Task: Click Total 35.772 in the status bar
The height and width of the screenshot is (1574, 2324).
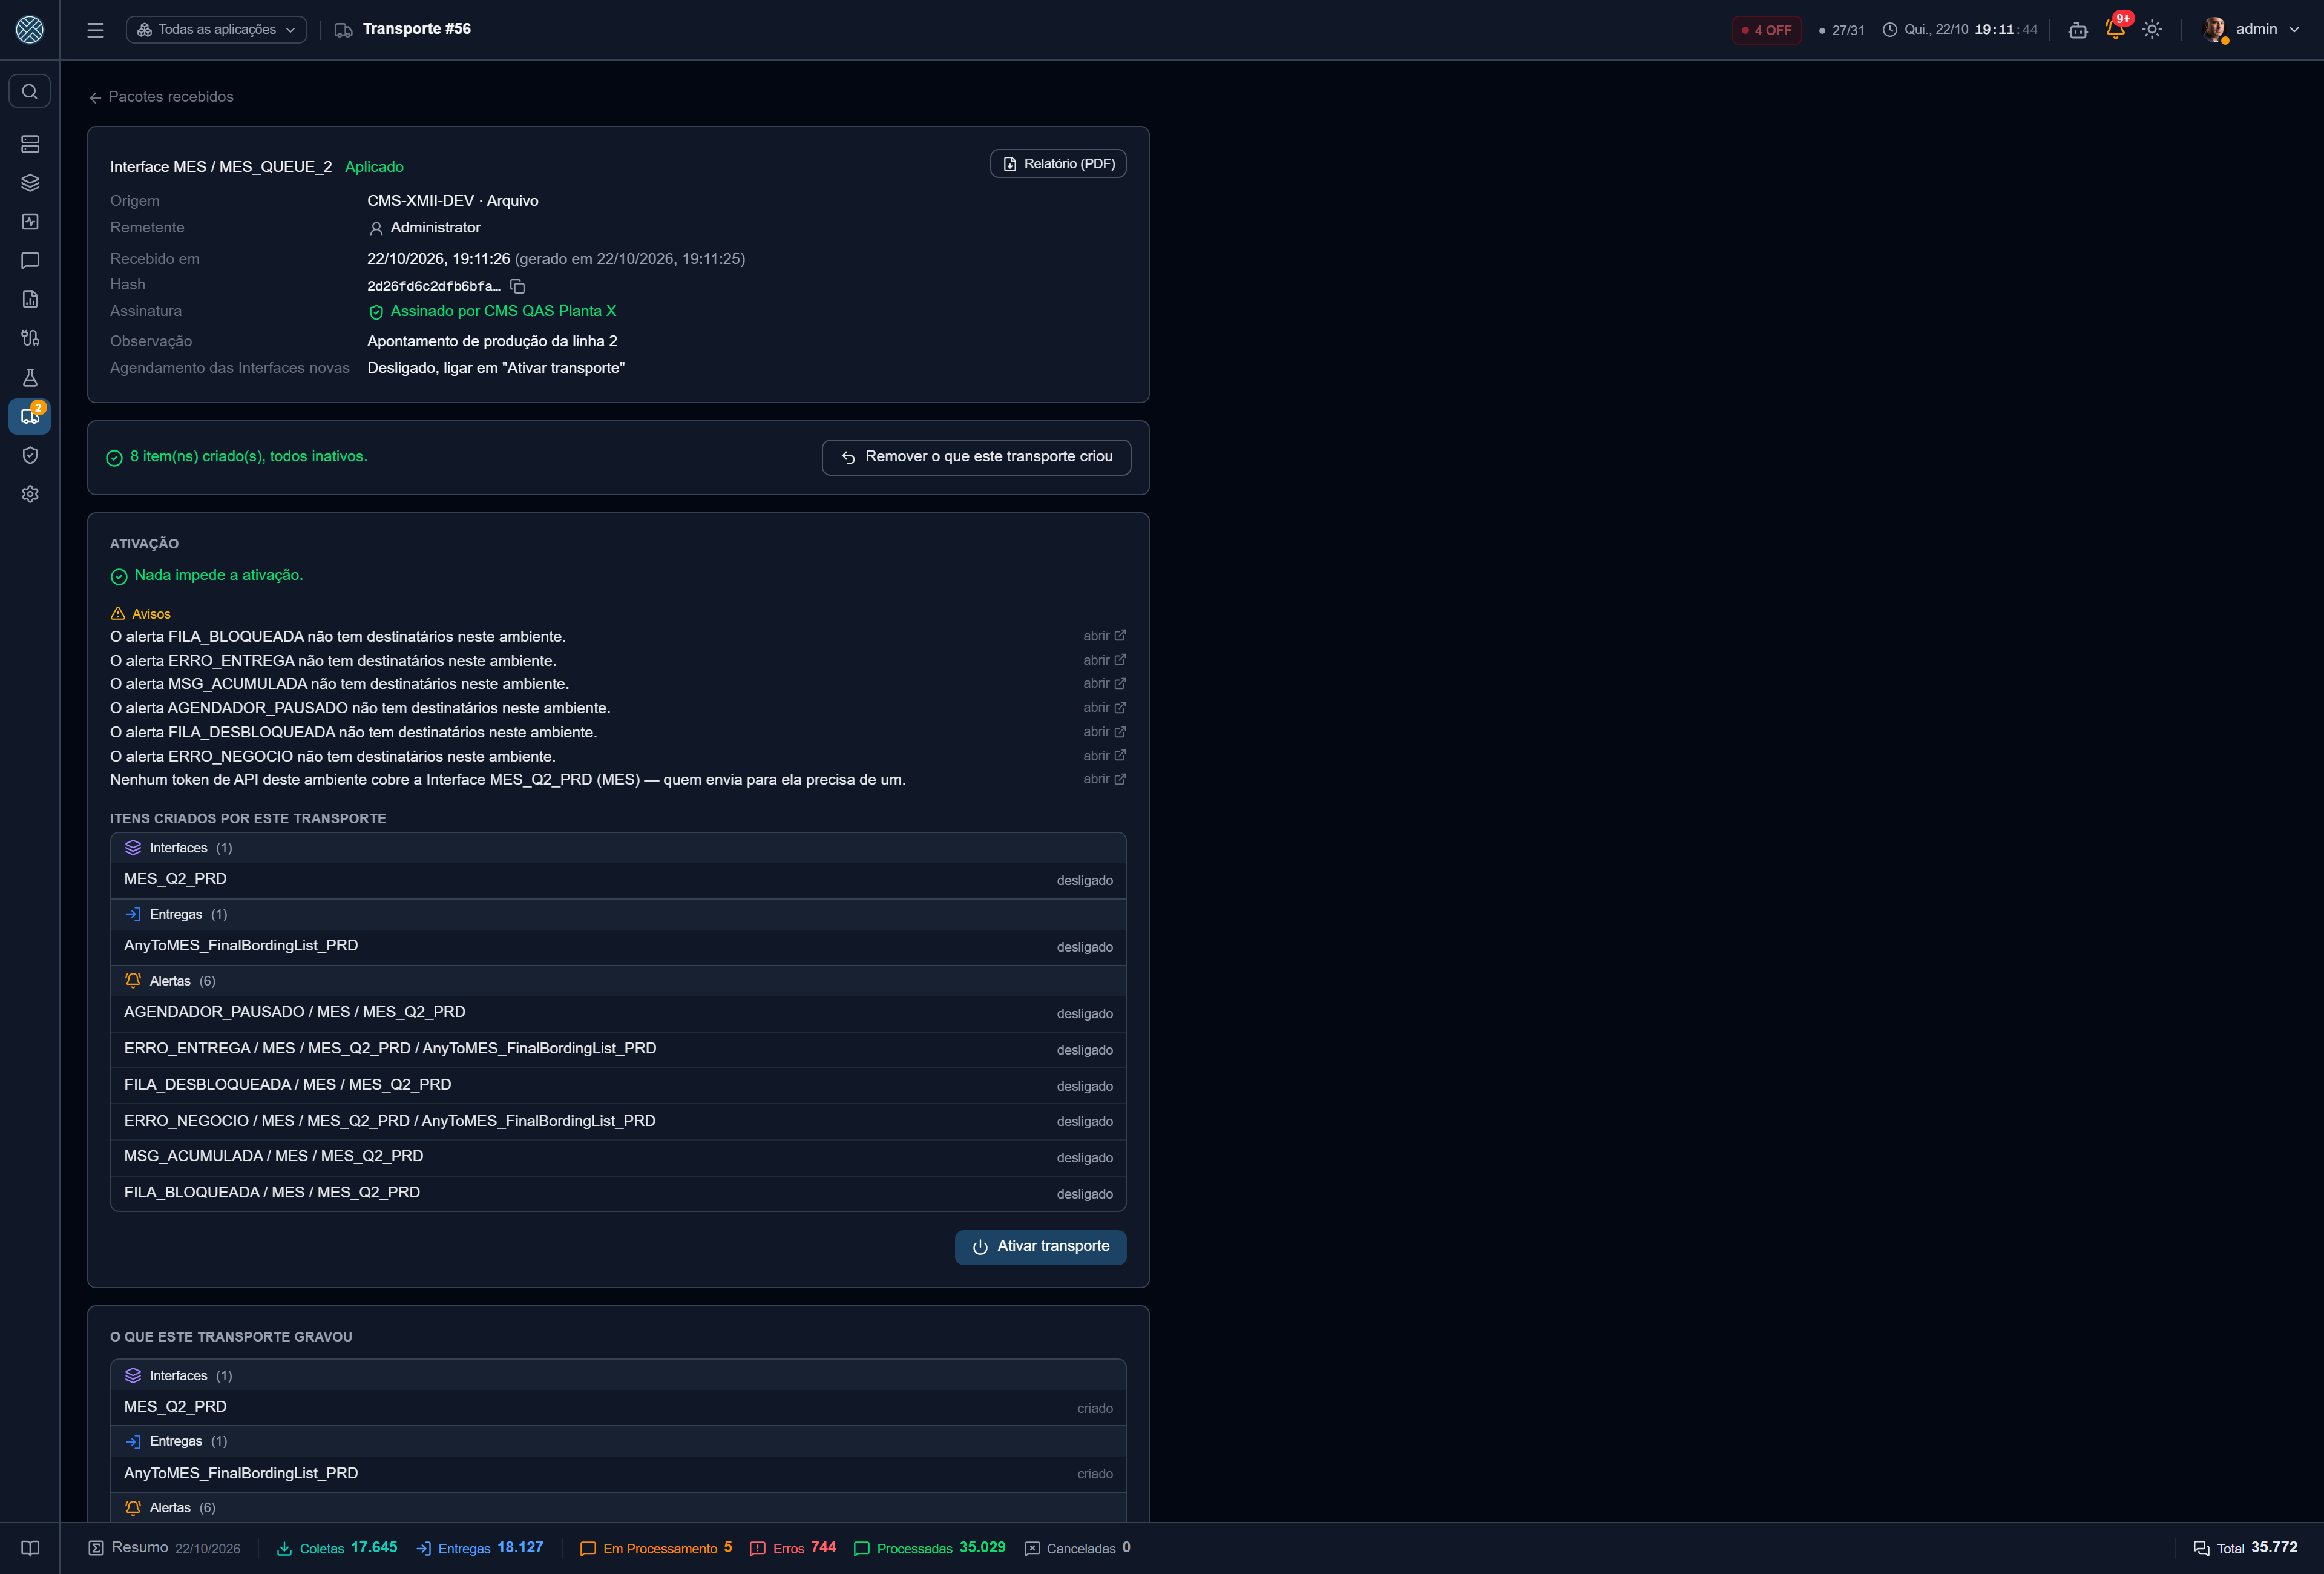Action: (x=2246, y=1548)
